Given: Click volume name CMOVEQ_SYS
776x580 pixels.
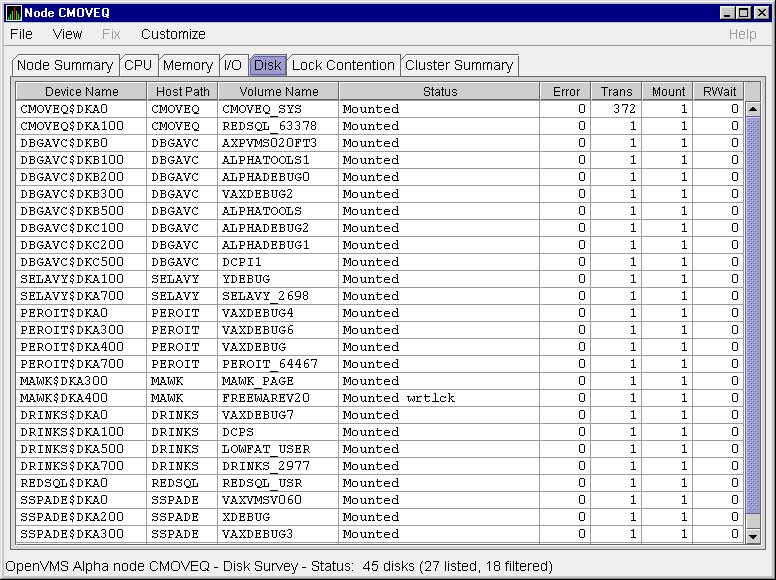Looking at the screenshot, I should tap(262, 109).
